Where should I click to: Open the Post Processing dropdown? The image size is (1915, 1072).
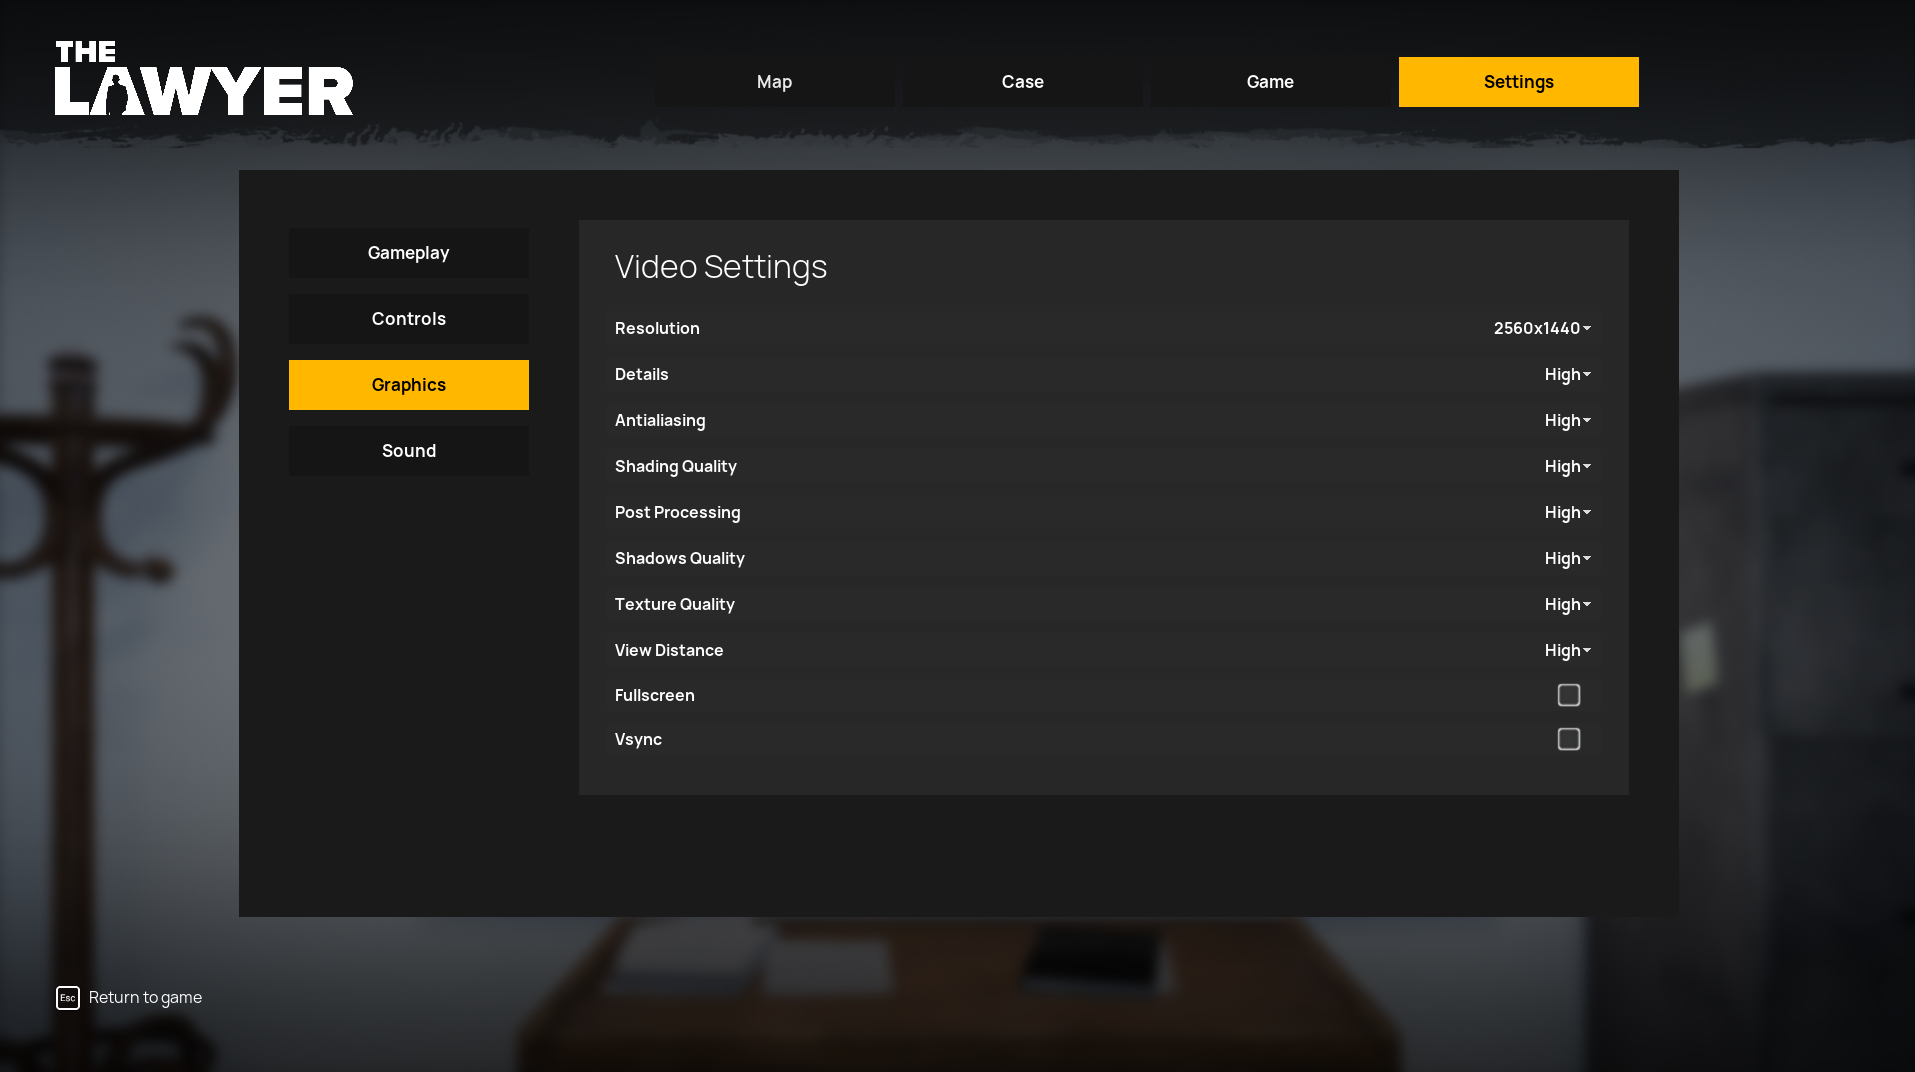click(1567, 512)
